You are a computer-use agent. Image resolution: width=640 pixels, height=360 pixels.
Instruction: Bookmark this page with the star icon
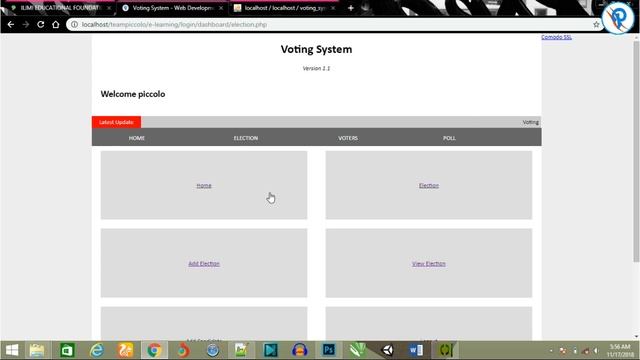tap(596, 24)
